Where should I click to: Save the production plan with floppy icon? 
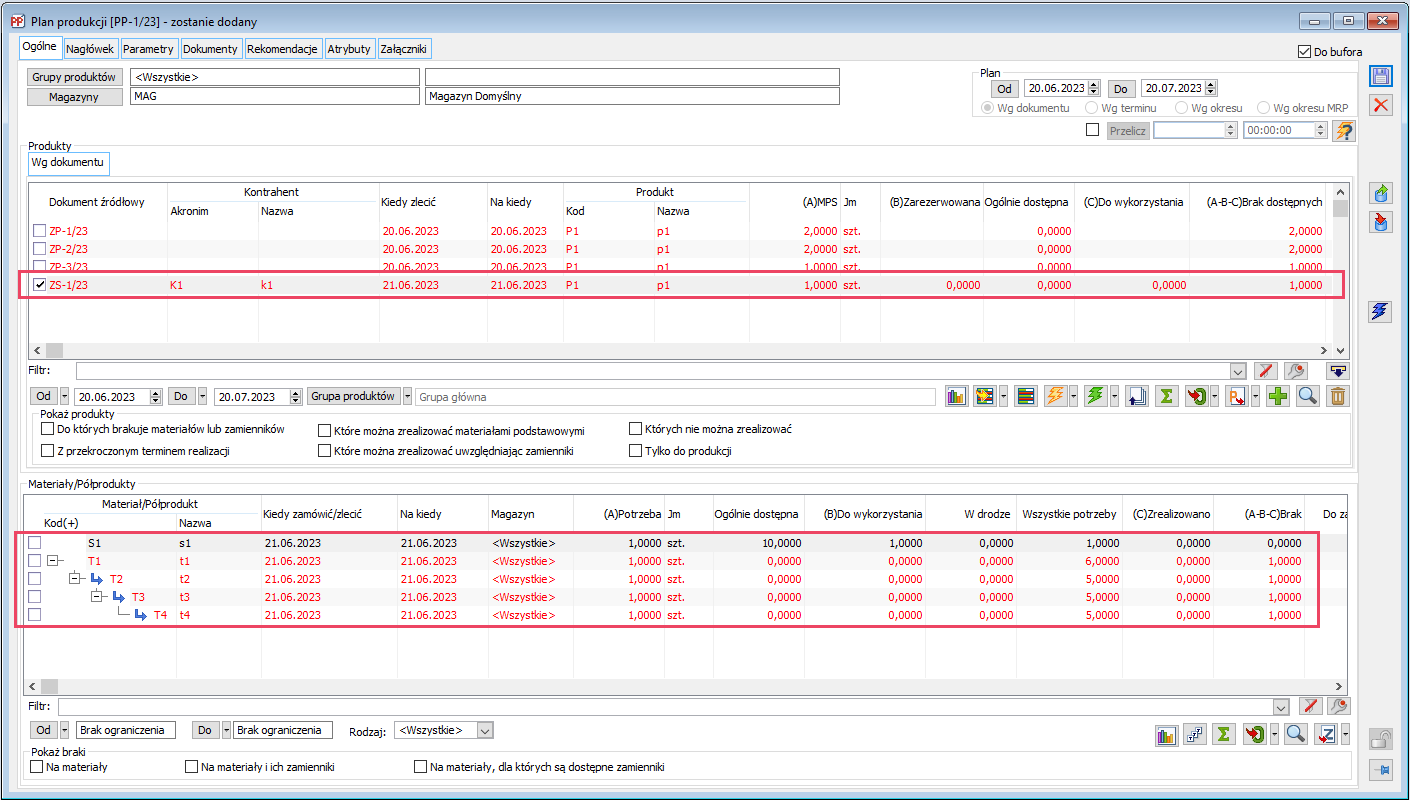pyautogui.click(x=1381, y=77)
